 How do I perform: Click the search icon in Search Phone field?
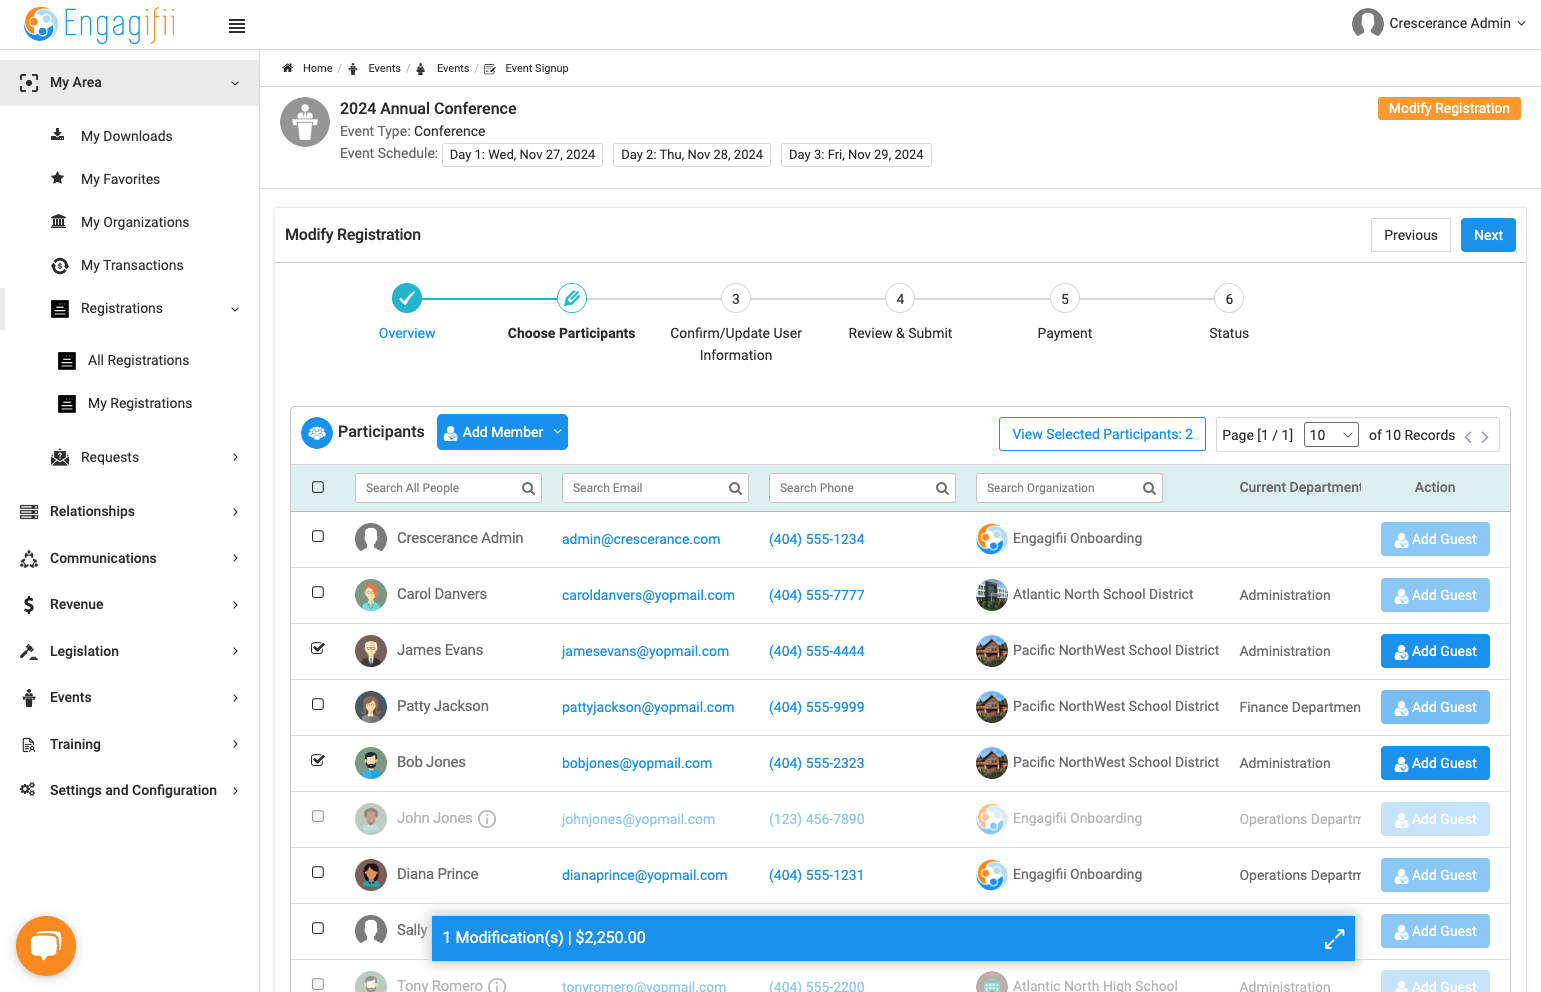942,488
